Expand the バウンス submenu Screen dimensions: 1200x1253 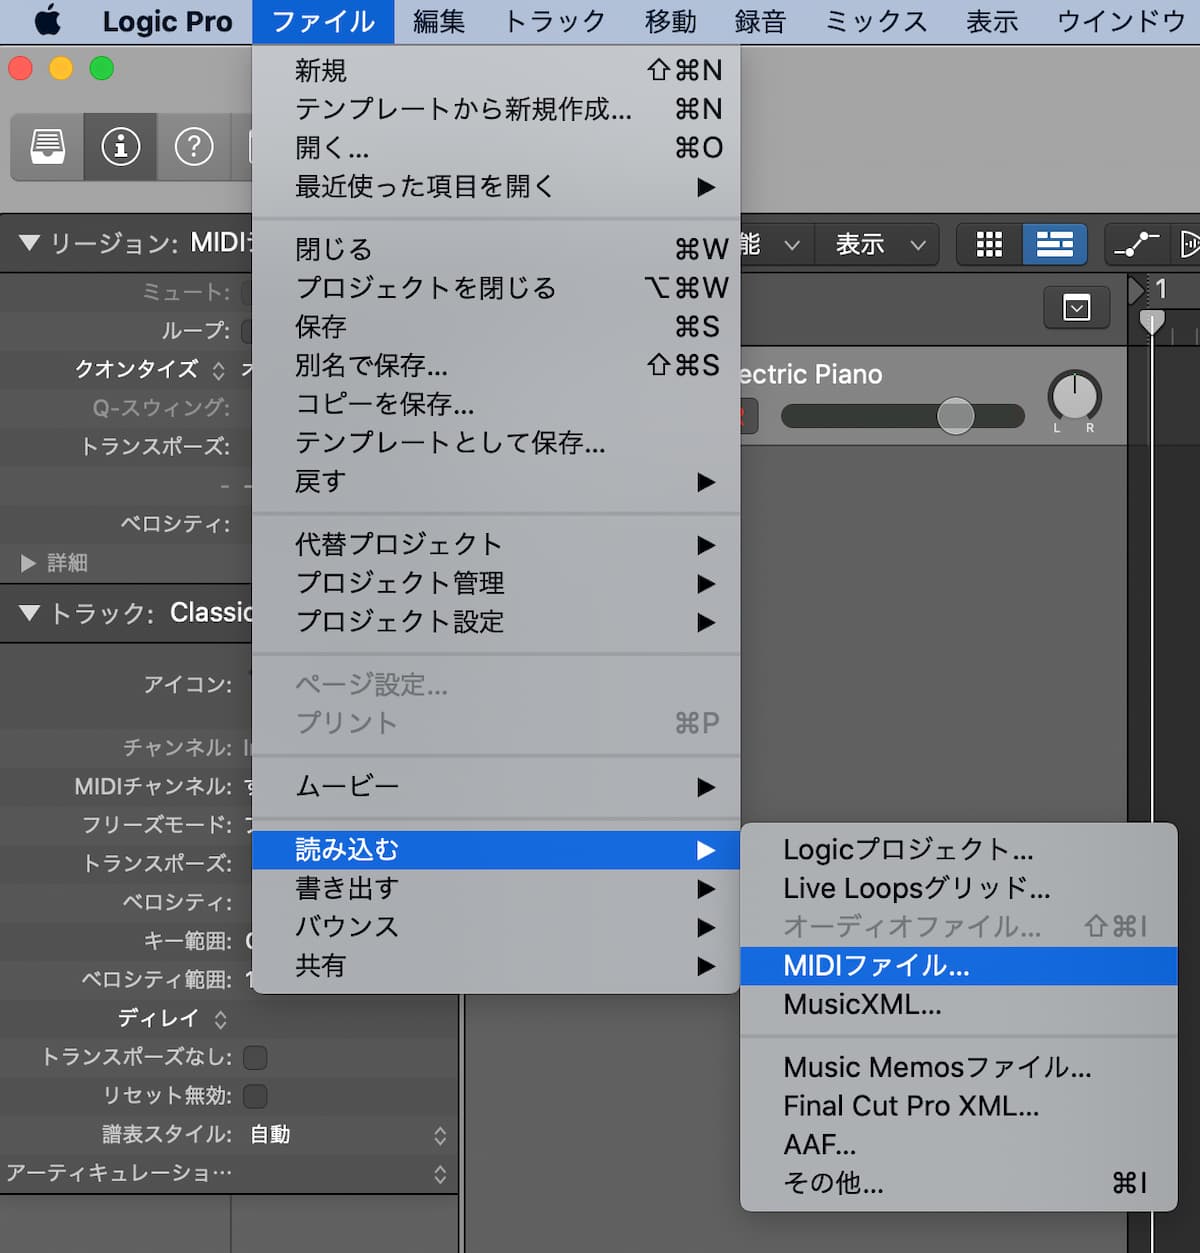[496, 927]
